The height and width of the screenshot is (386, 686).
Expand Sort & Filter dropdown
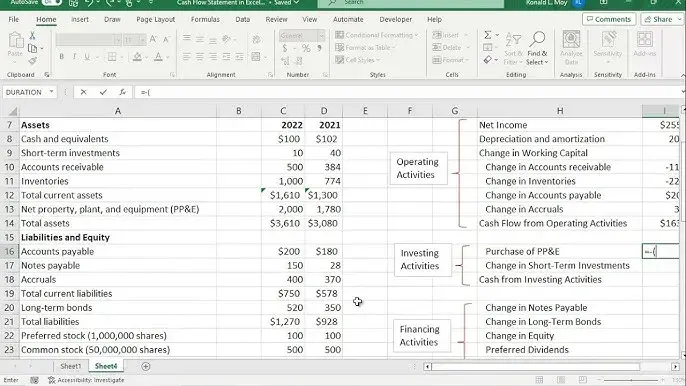coord(513,48)
